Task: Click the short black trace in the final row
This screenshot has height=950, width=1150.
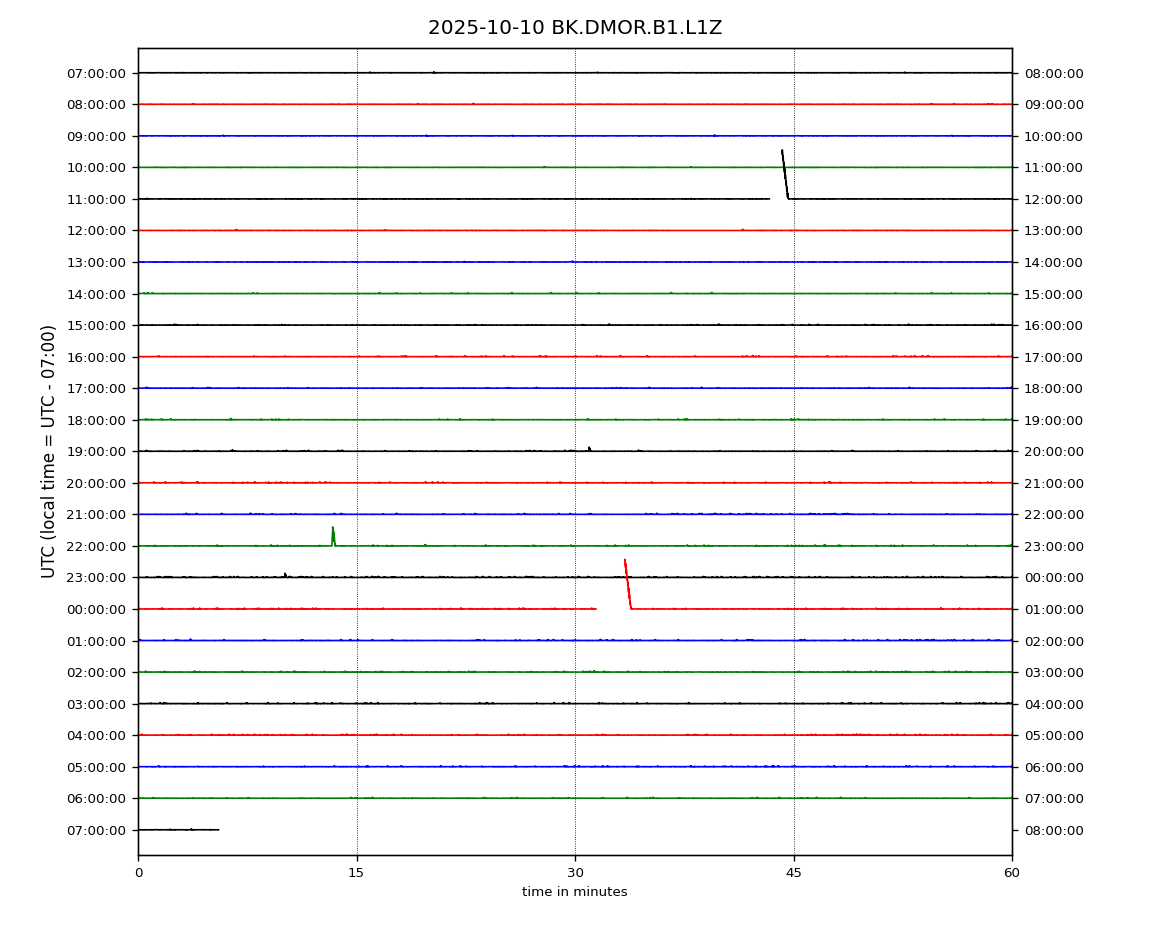Action: point(178,829)
